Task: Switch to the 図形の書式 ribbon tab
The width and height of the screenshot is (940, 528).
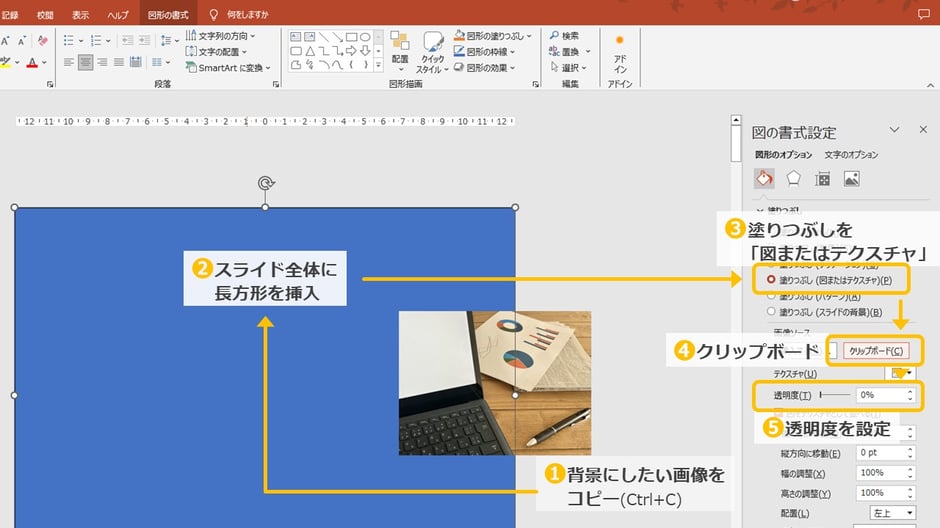Action: [x=168, y=15]
